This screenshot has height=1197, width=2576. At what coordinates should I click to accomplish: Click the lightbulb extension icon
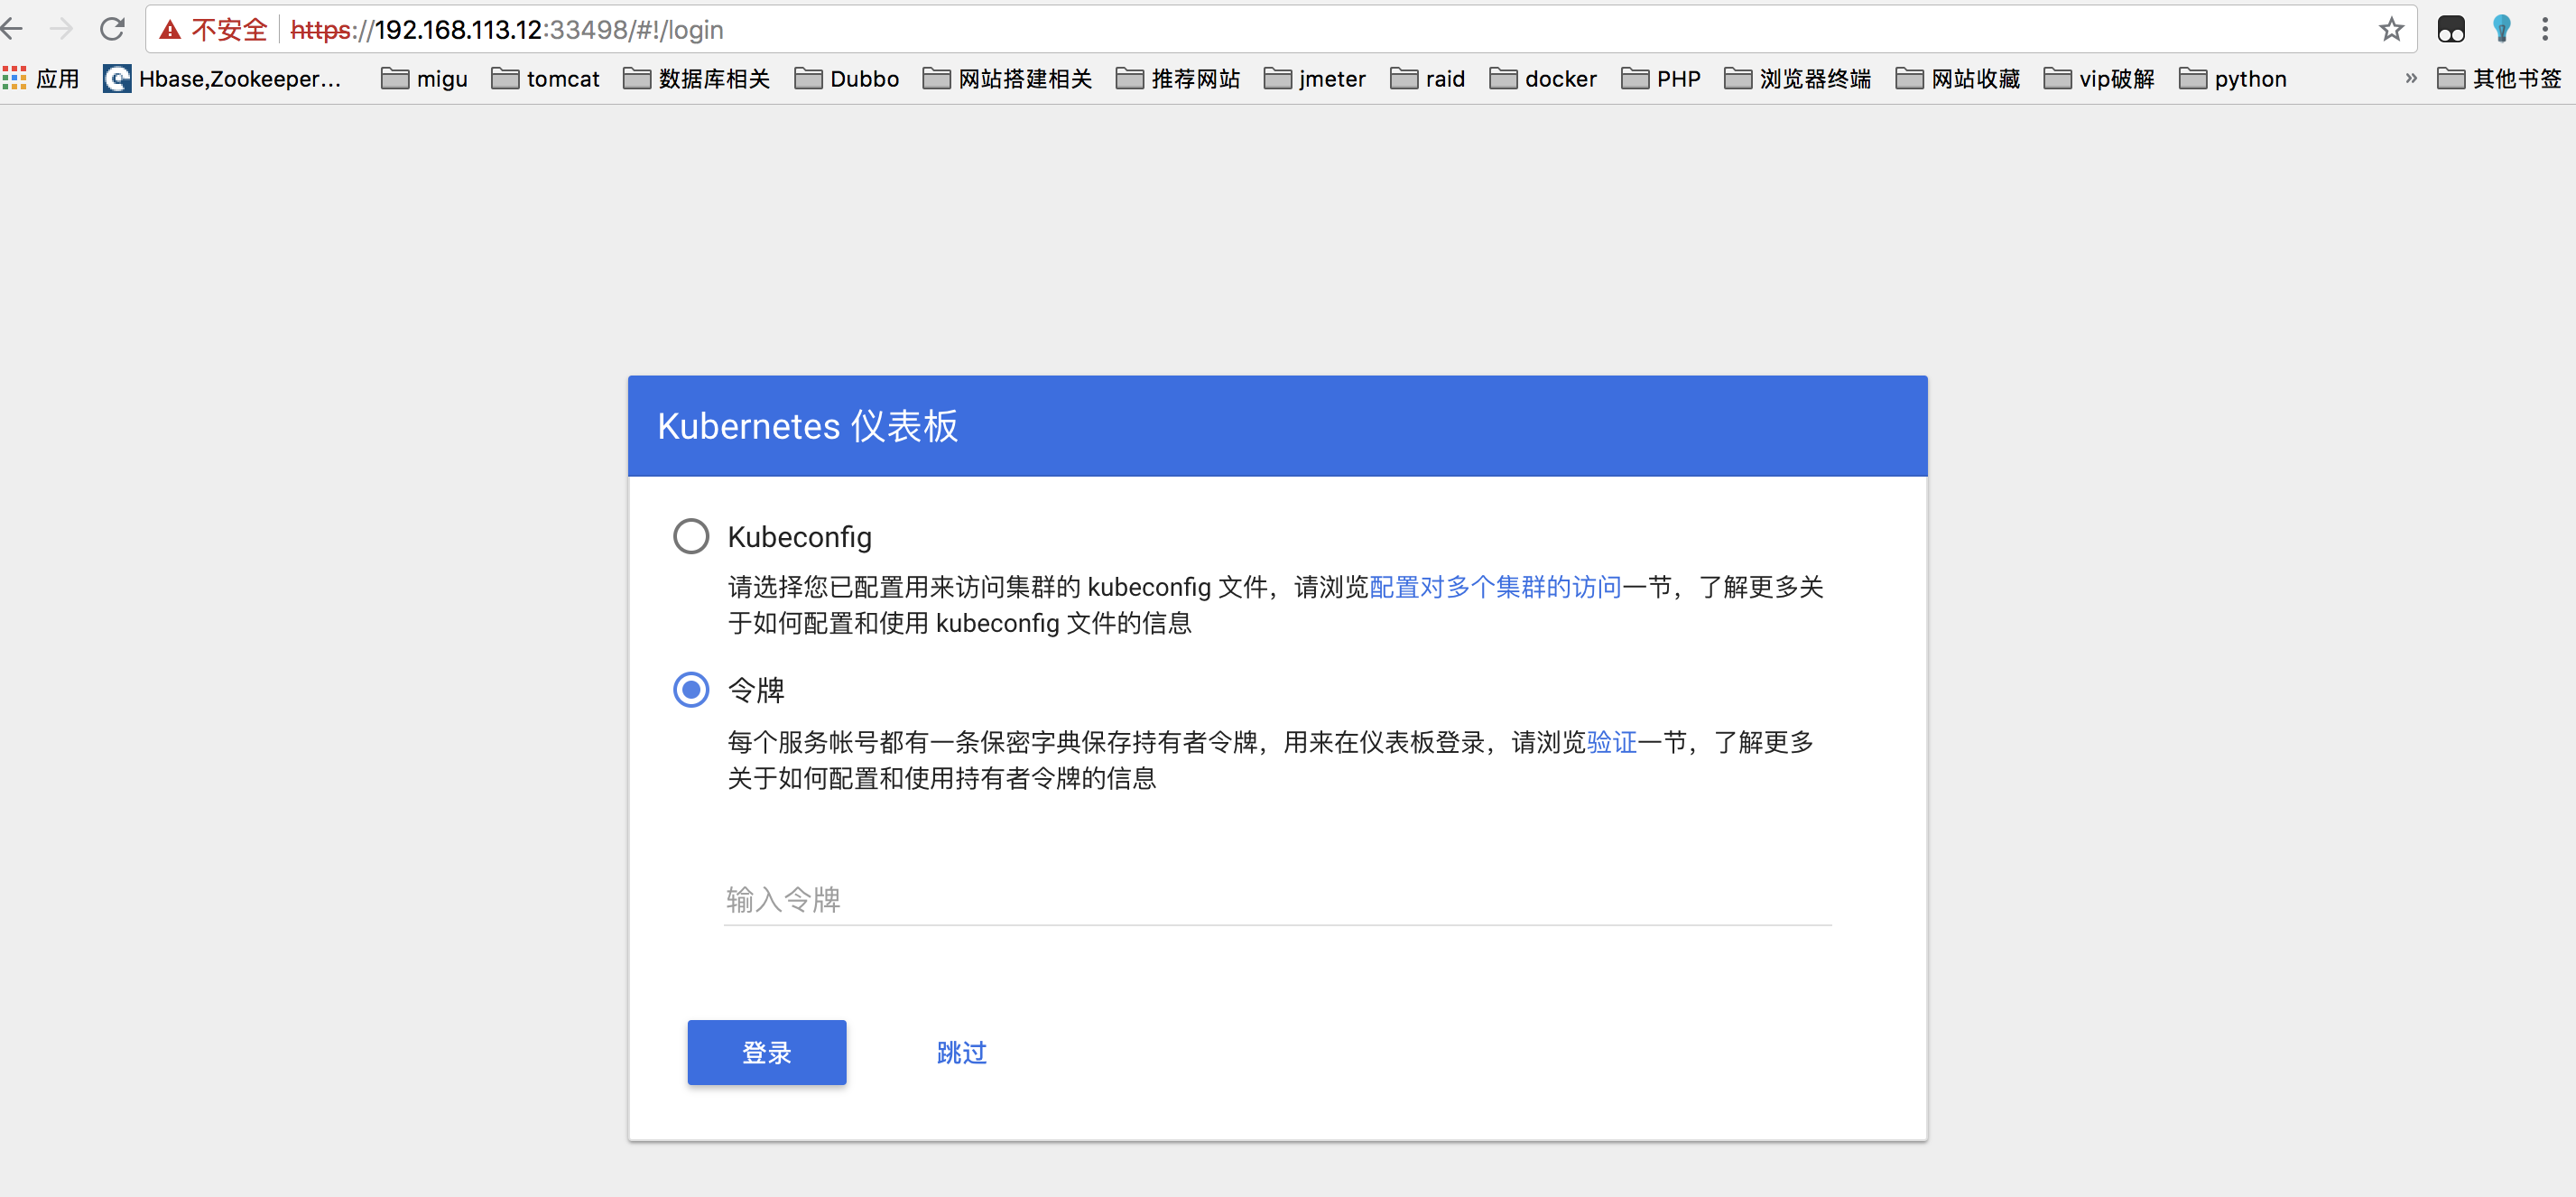(2501, 29)
